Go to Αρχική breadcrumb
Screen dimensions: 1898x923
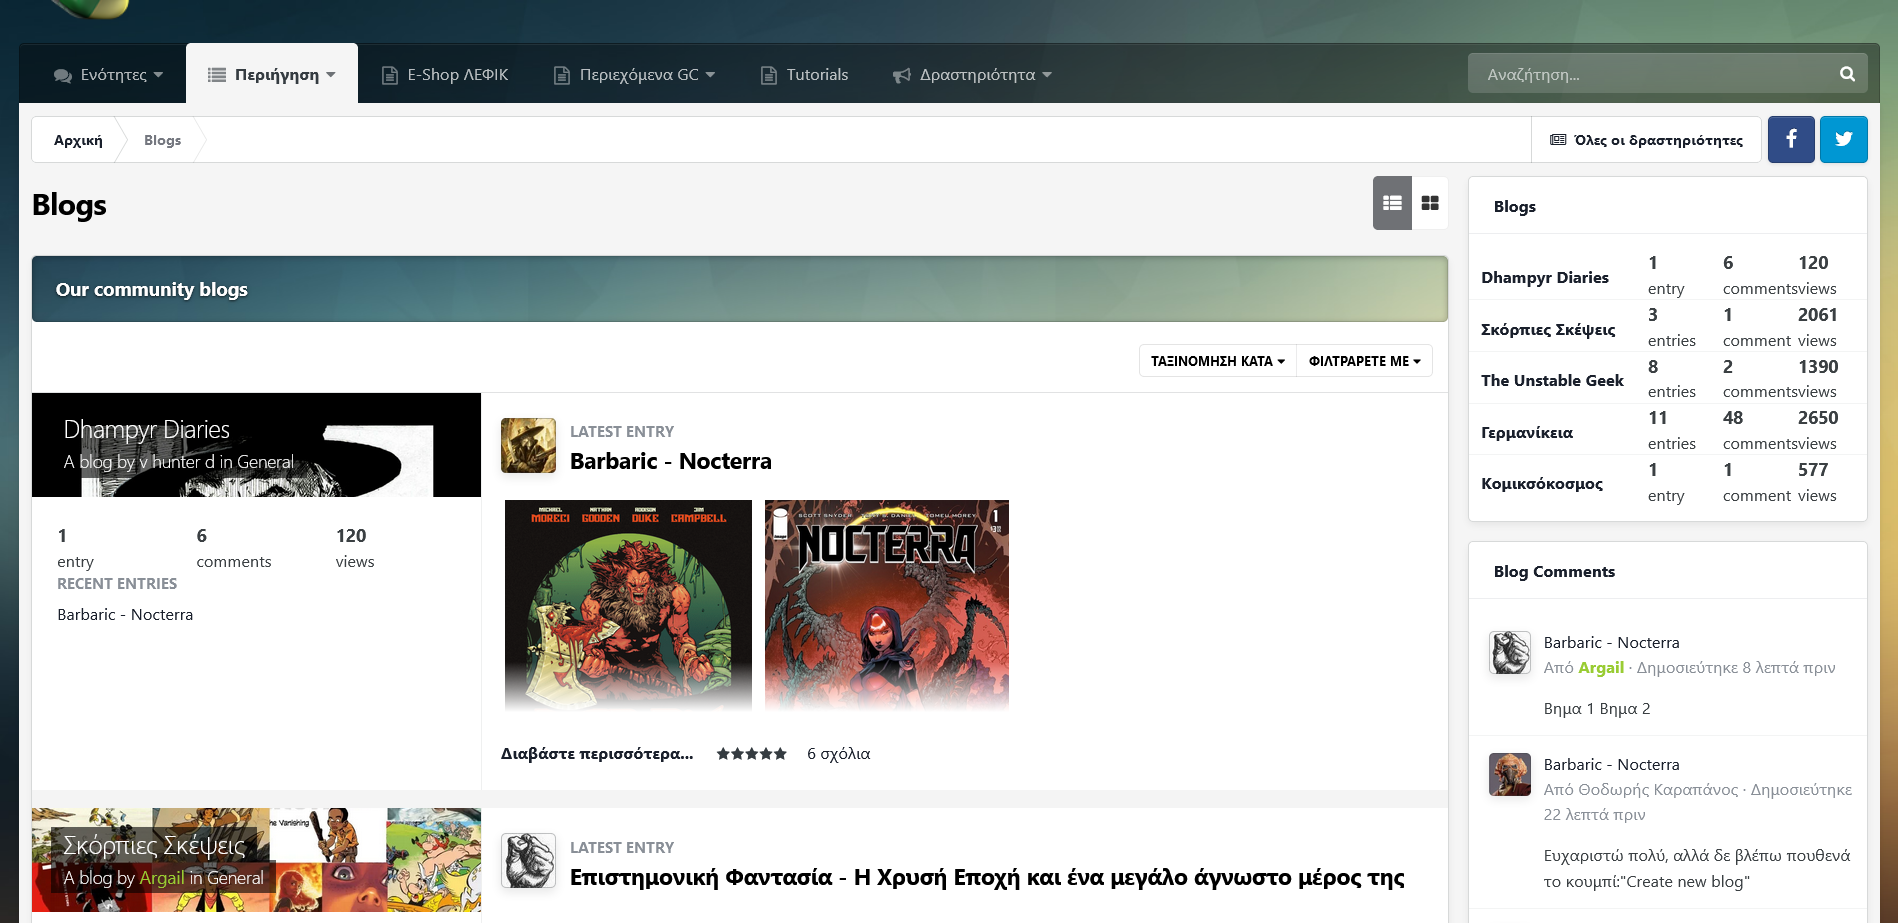tap(78, 140)
